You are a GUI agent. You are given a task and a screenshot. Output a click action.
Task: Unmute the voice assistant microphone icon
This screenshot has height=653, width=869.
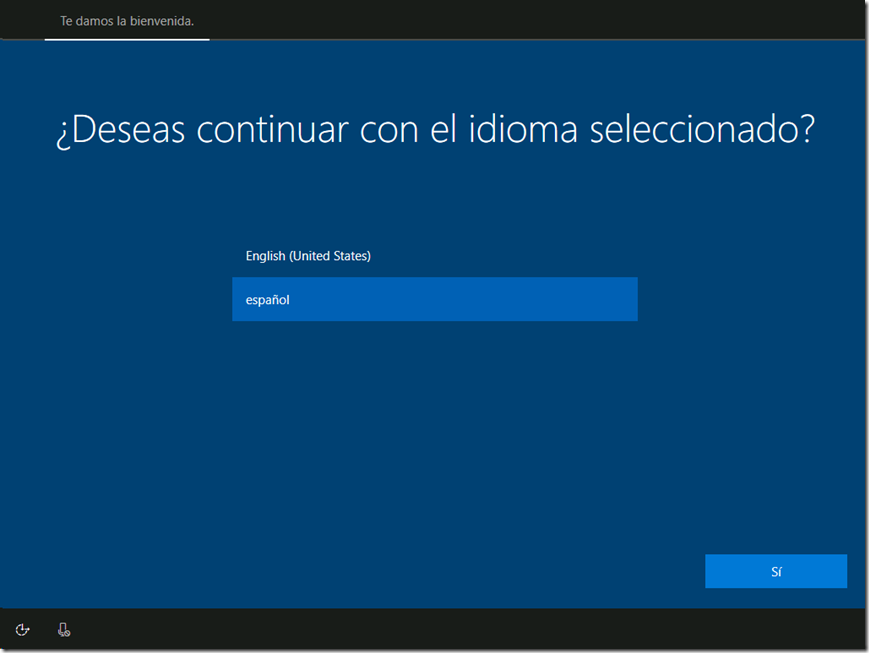click(64, 629)
